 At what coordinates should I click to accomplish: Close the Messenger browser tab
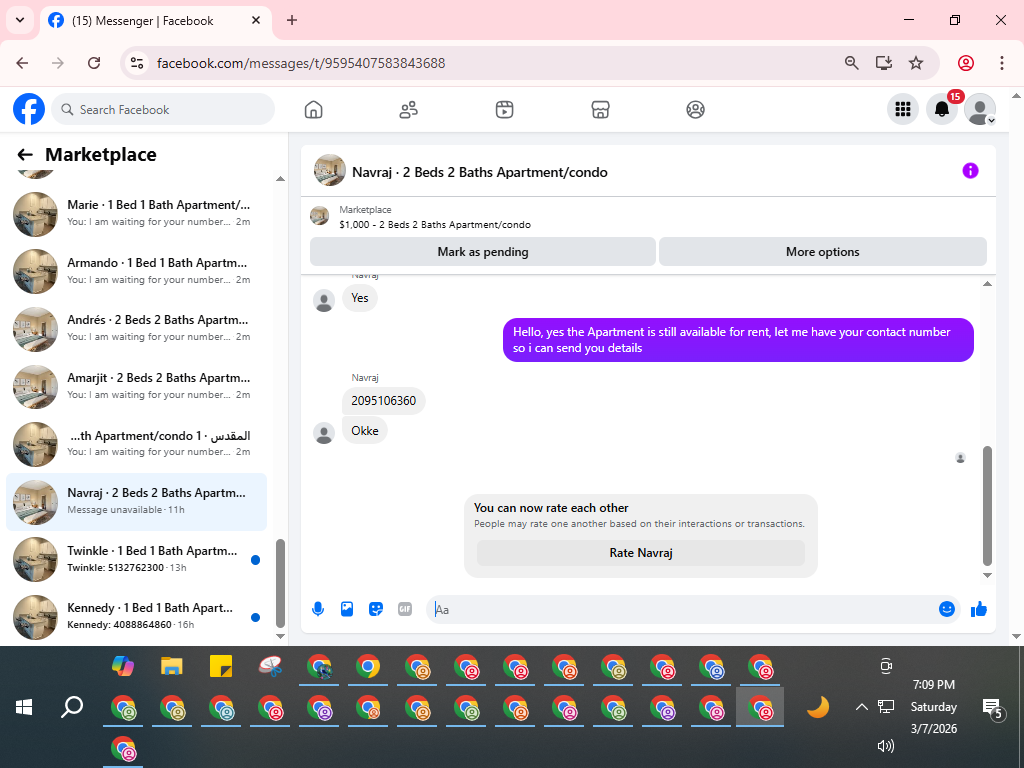(x=256, y=20)
